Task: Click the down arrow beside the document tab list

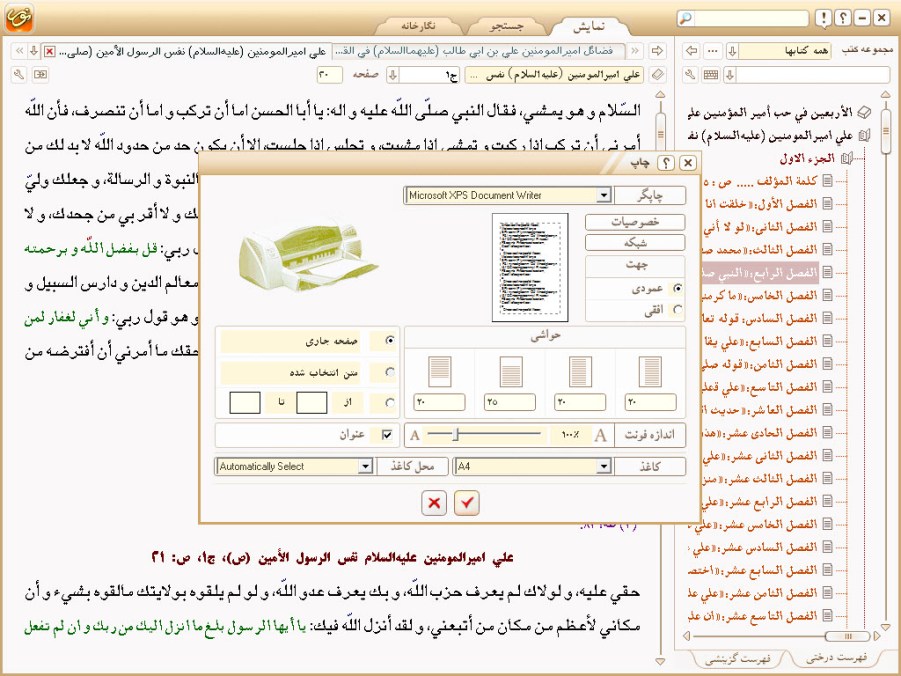Action: [x=34, y=51]
